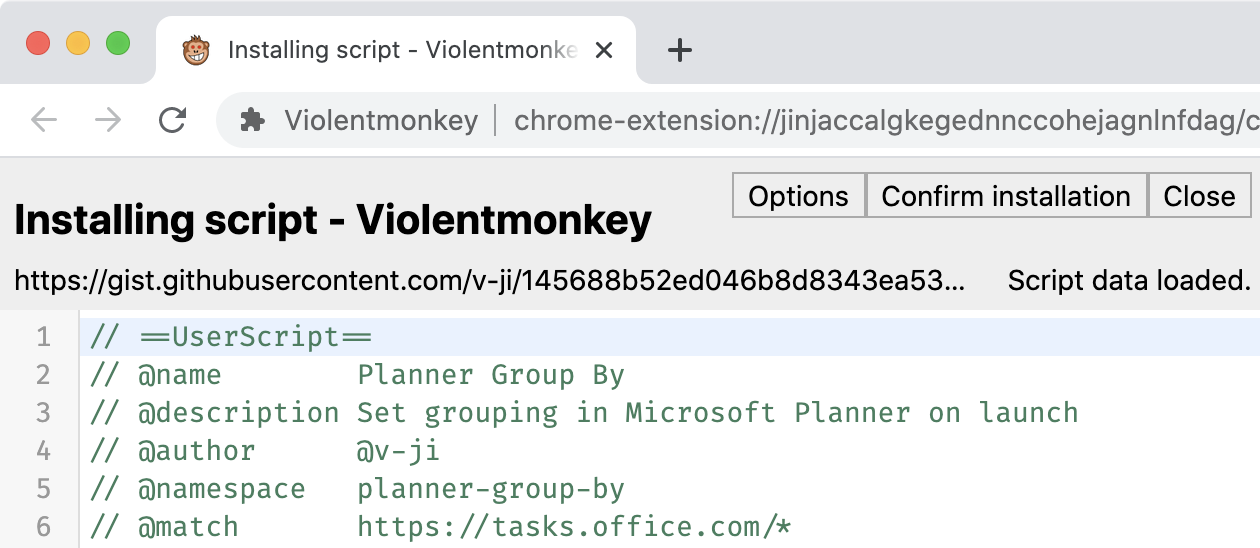Open a new browser tab
The height and width of the screenshot is (548, 1260).
(680, 50)
